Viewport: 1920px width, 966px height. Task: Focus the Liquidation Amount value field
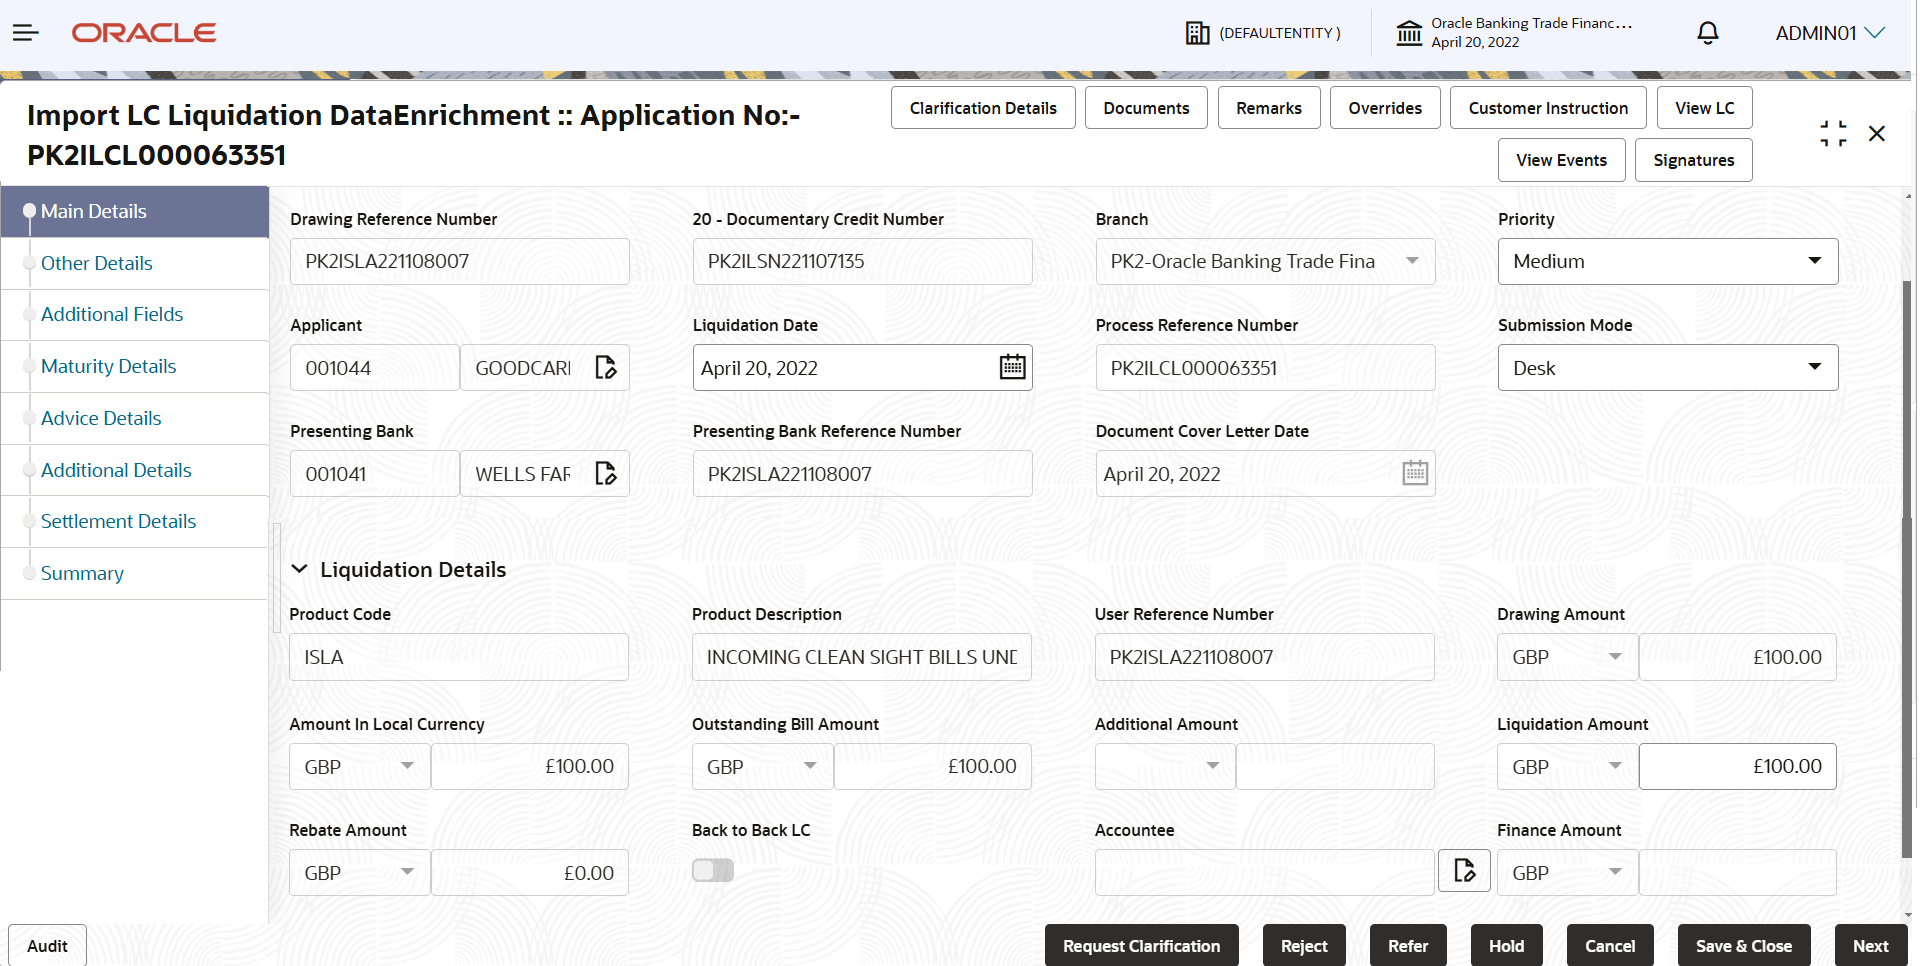pyautogui.click(x=1738, y=767)
